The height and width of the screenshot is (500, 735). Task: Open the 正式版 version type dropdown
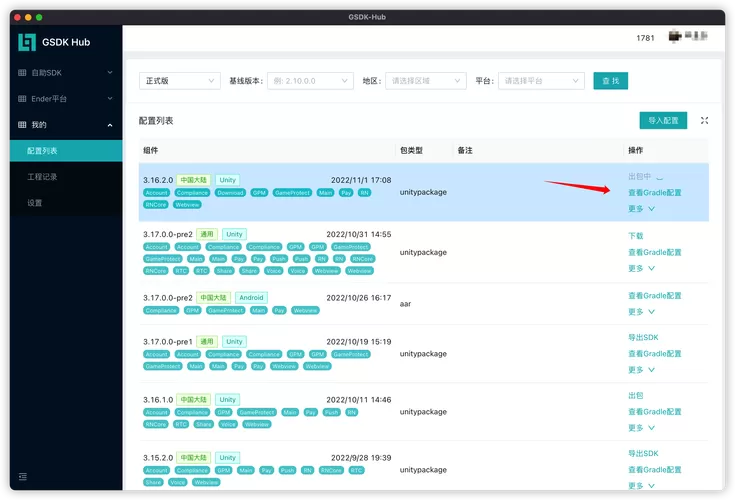point(180,81)
